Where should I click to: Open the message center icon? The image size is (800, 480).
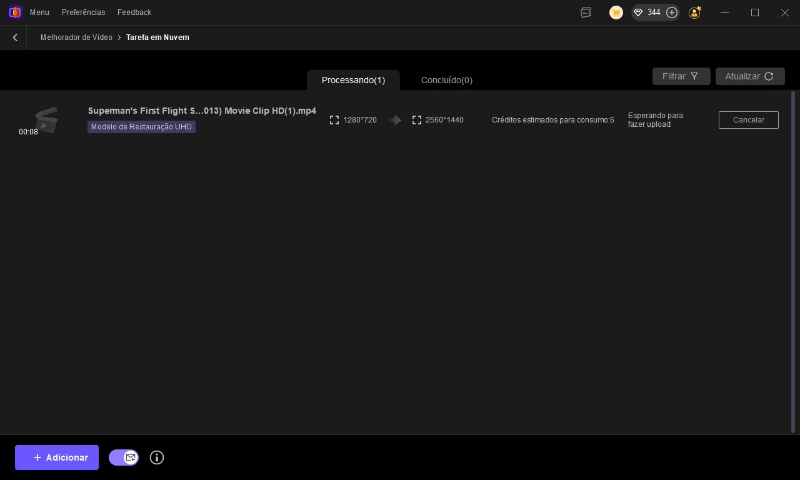[586, 13]
